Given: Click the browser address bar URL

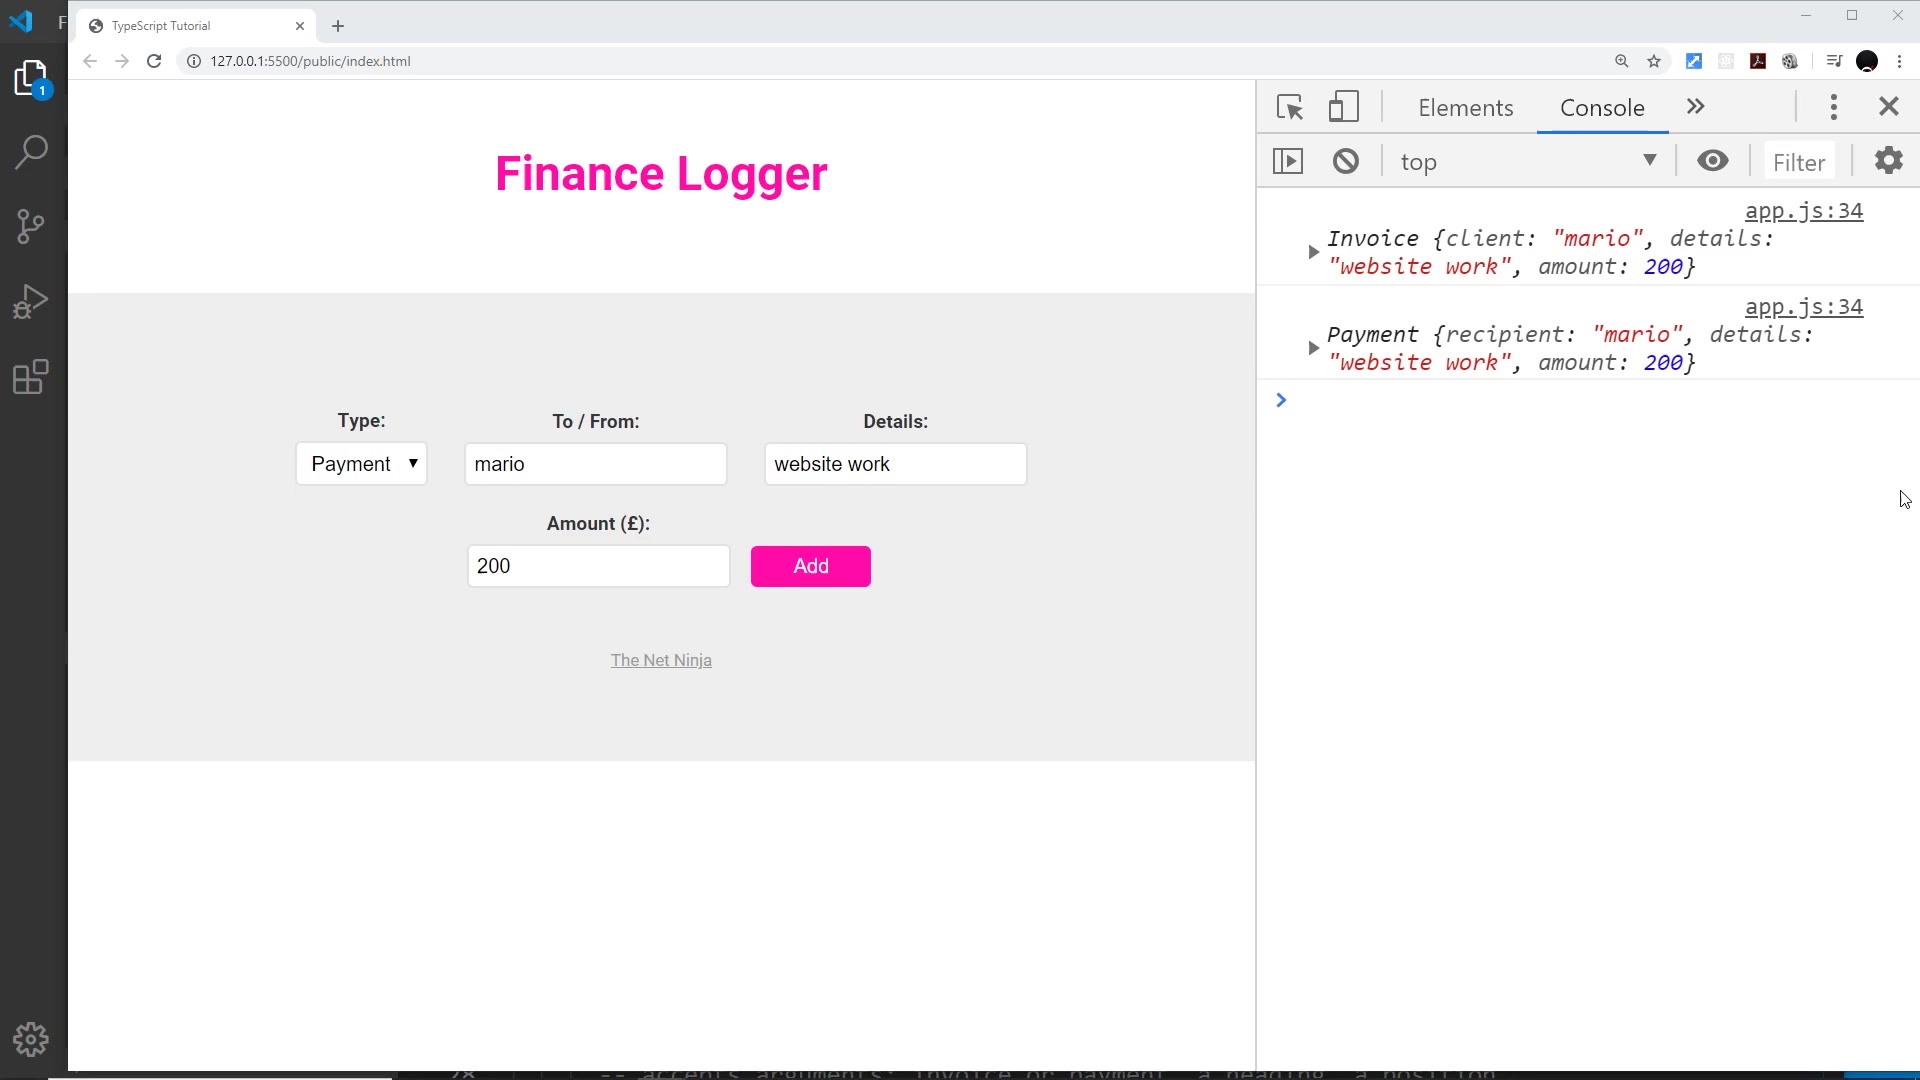Looking at the screenshot, I should coord(310,61).
